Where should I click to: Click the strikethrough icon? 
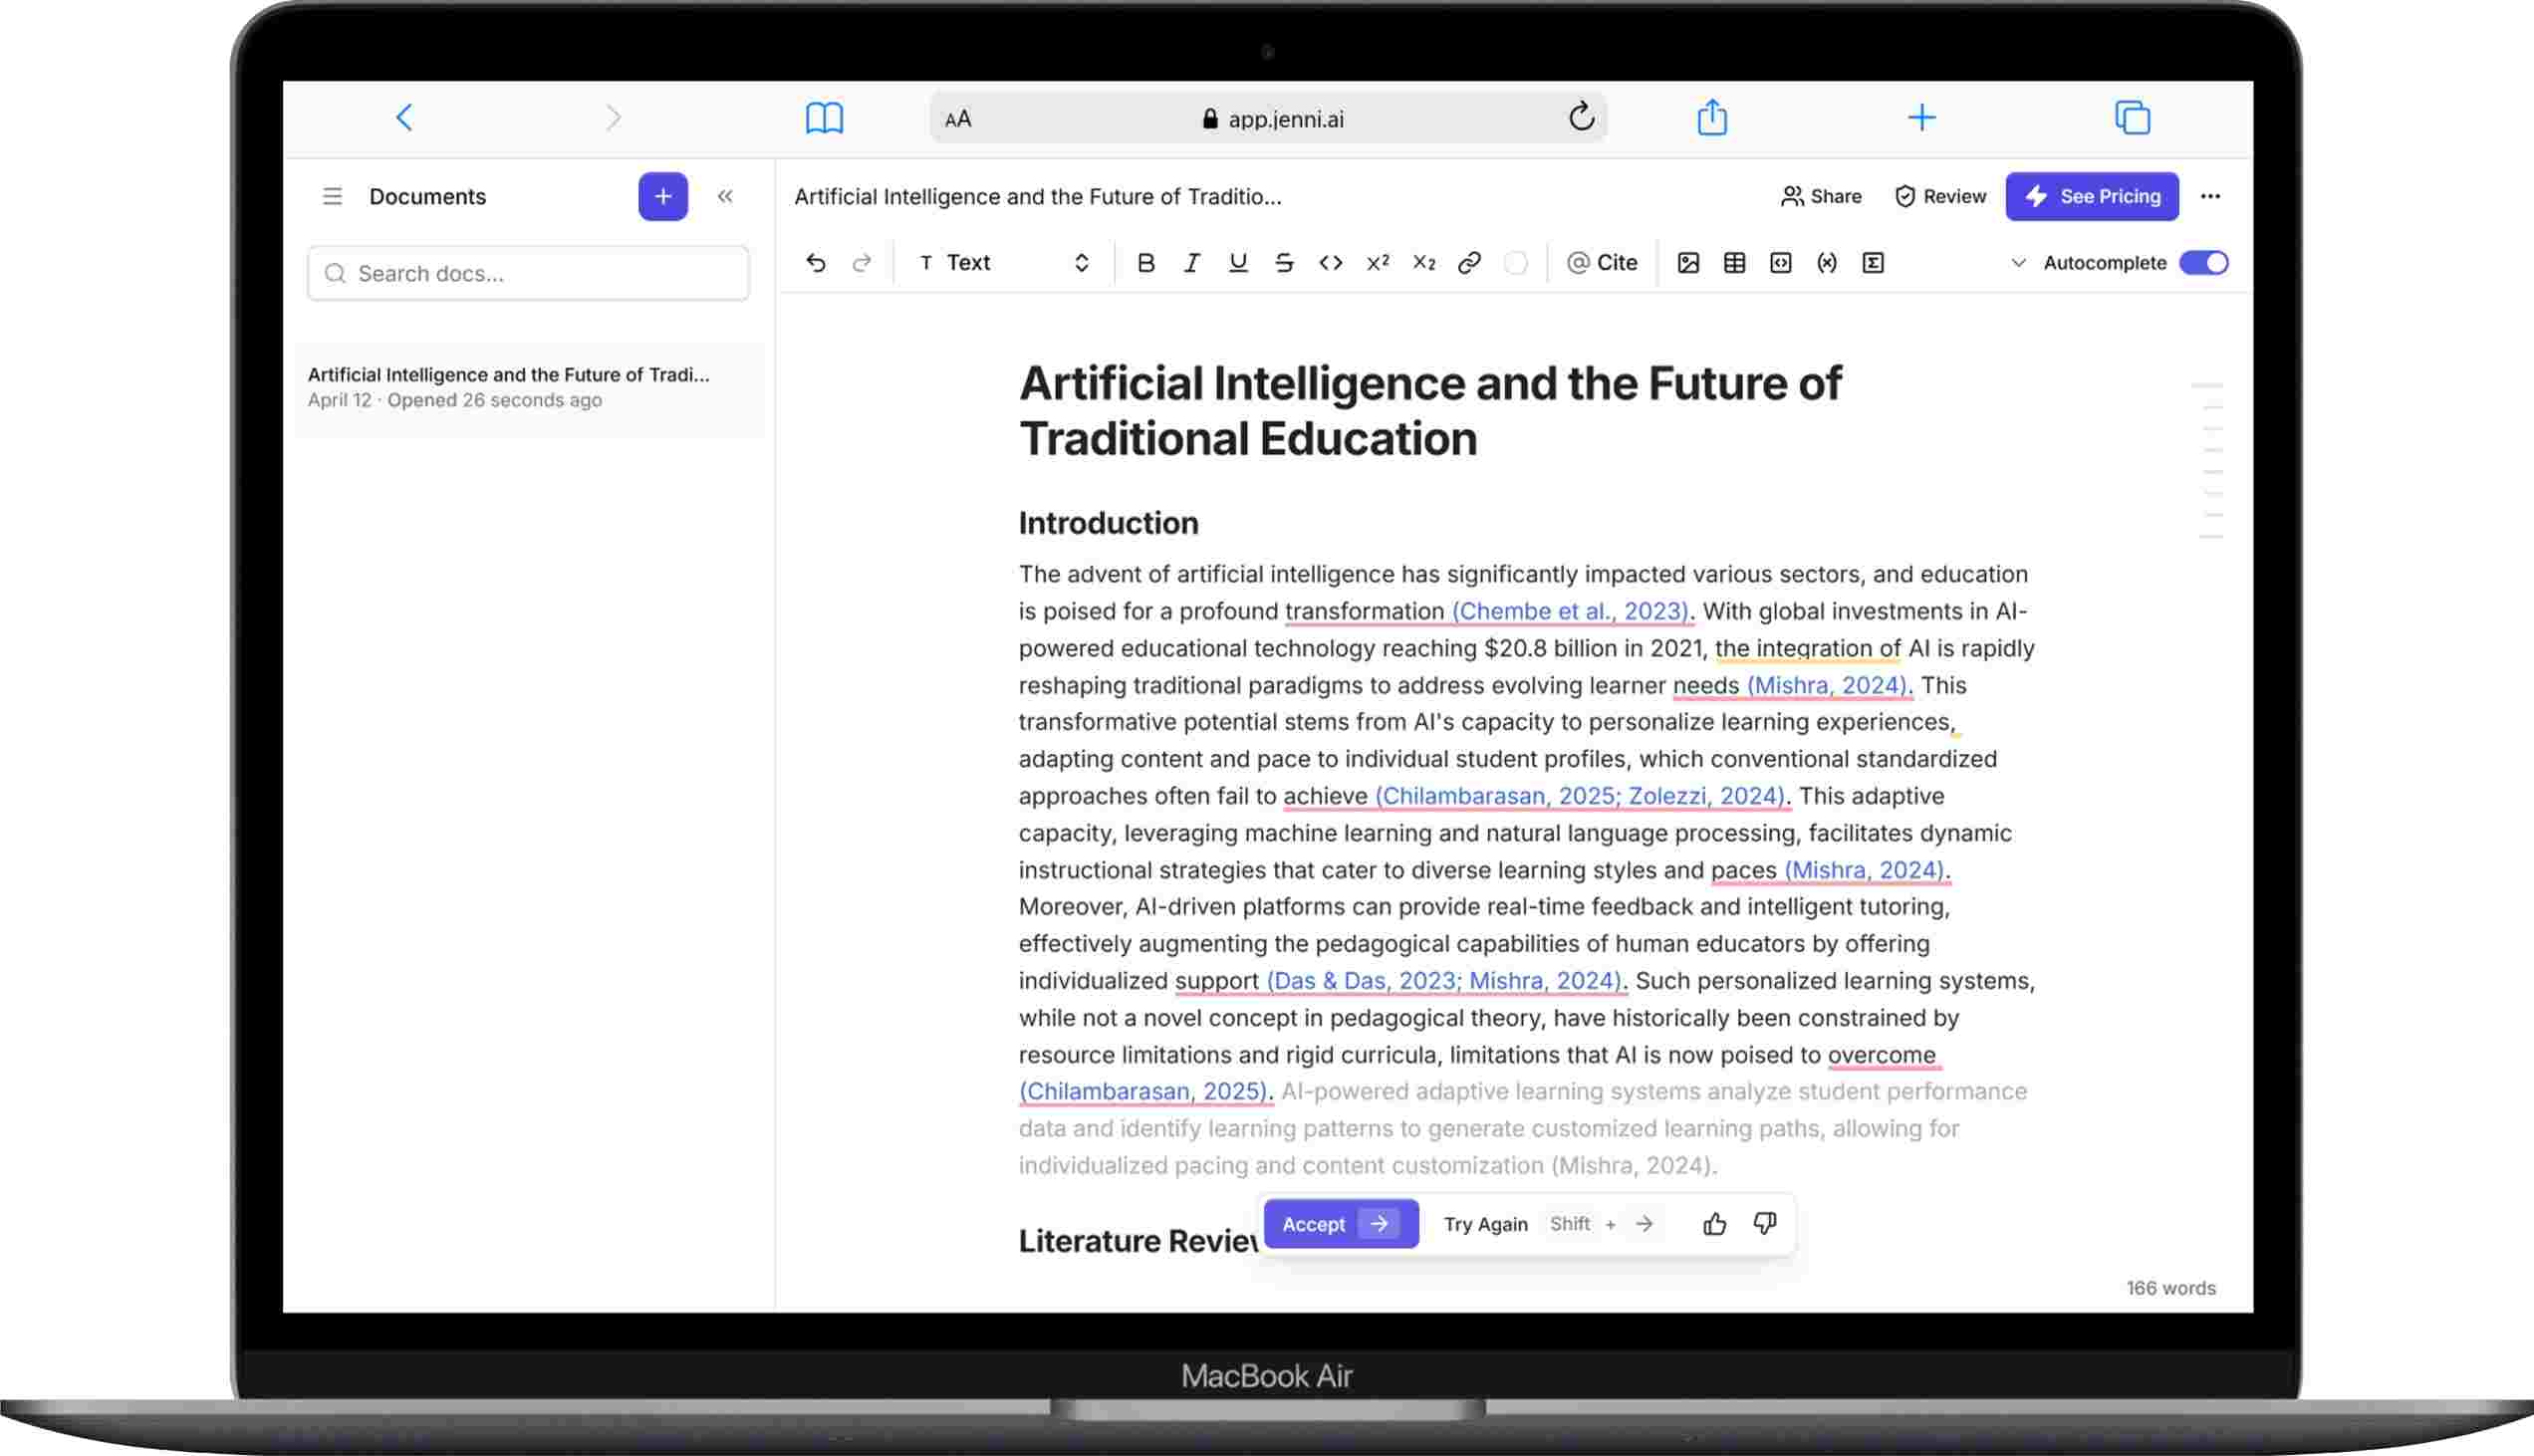pos(1284,263)
